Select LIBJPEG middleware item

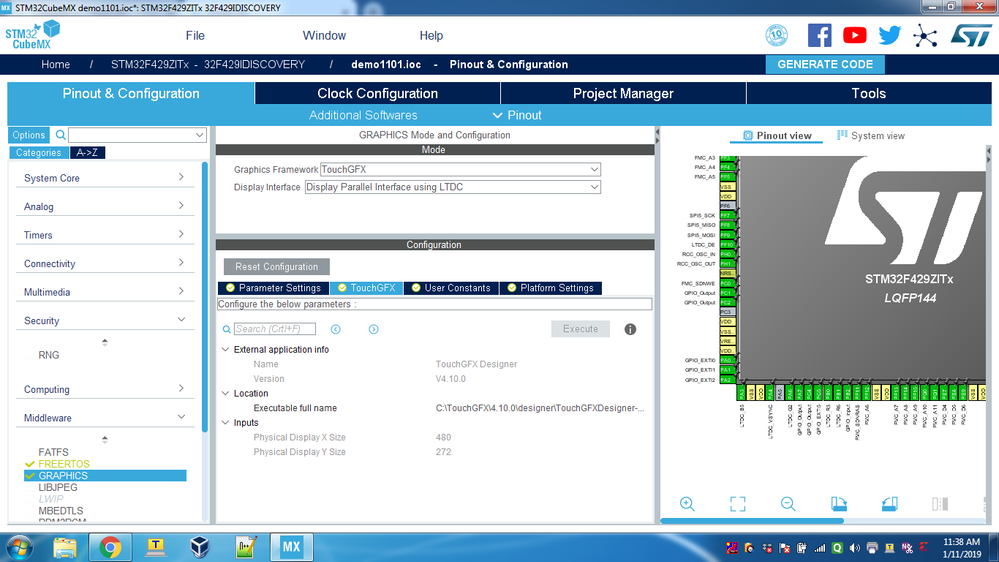(x=58, y=487)
